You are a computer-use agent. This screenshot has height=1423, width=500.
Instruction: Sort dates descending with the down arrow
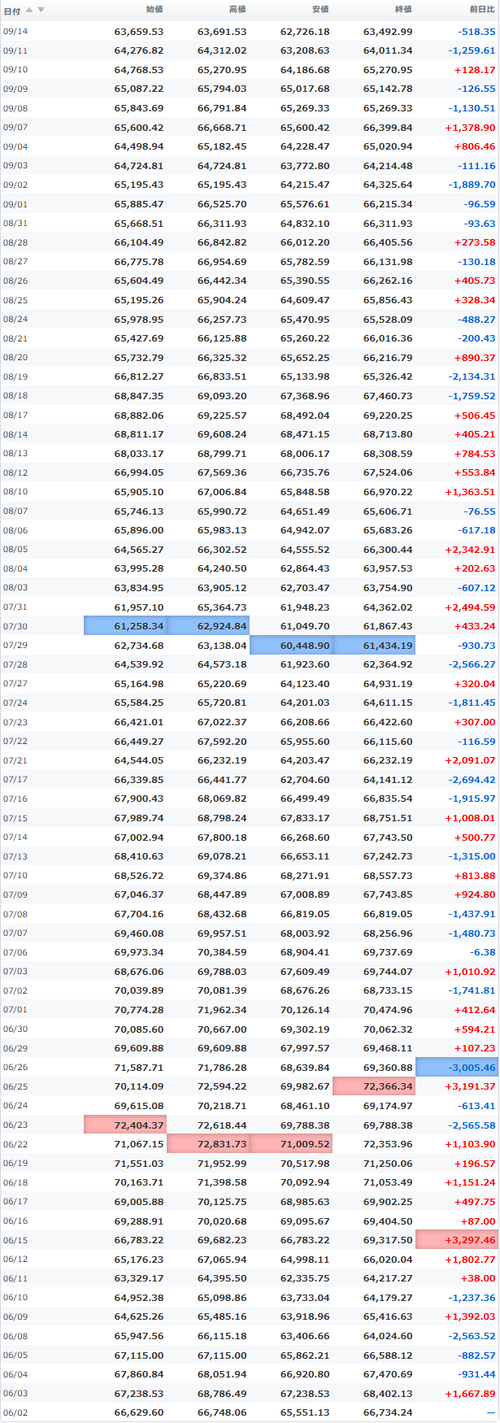41,9
